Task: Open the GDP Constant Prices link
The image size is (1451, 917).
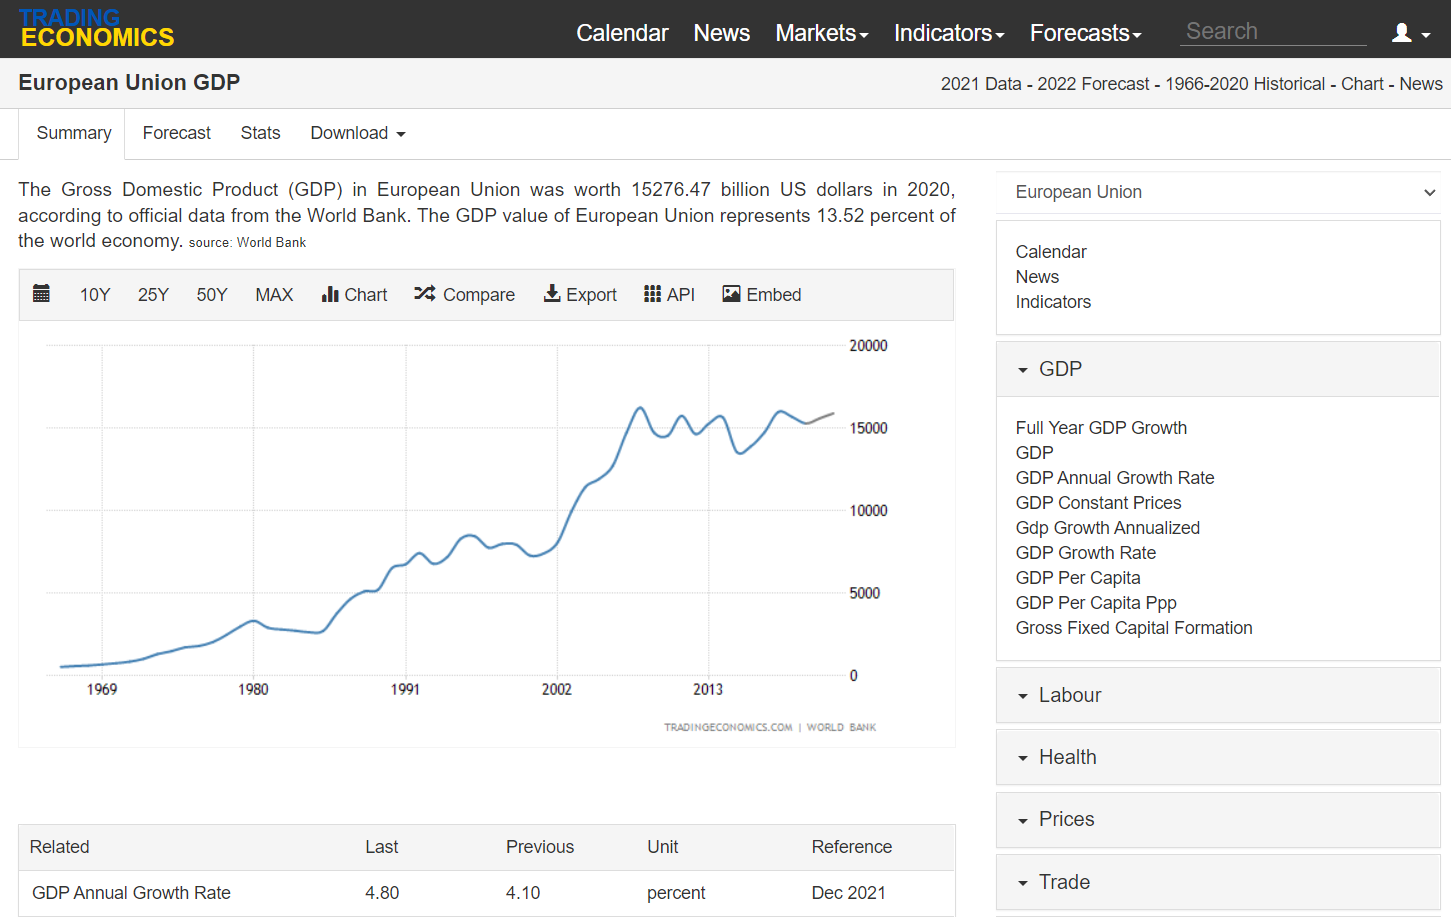Action: click(1098, 503)
